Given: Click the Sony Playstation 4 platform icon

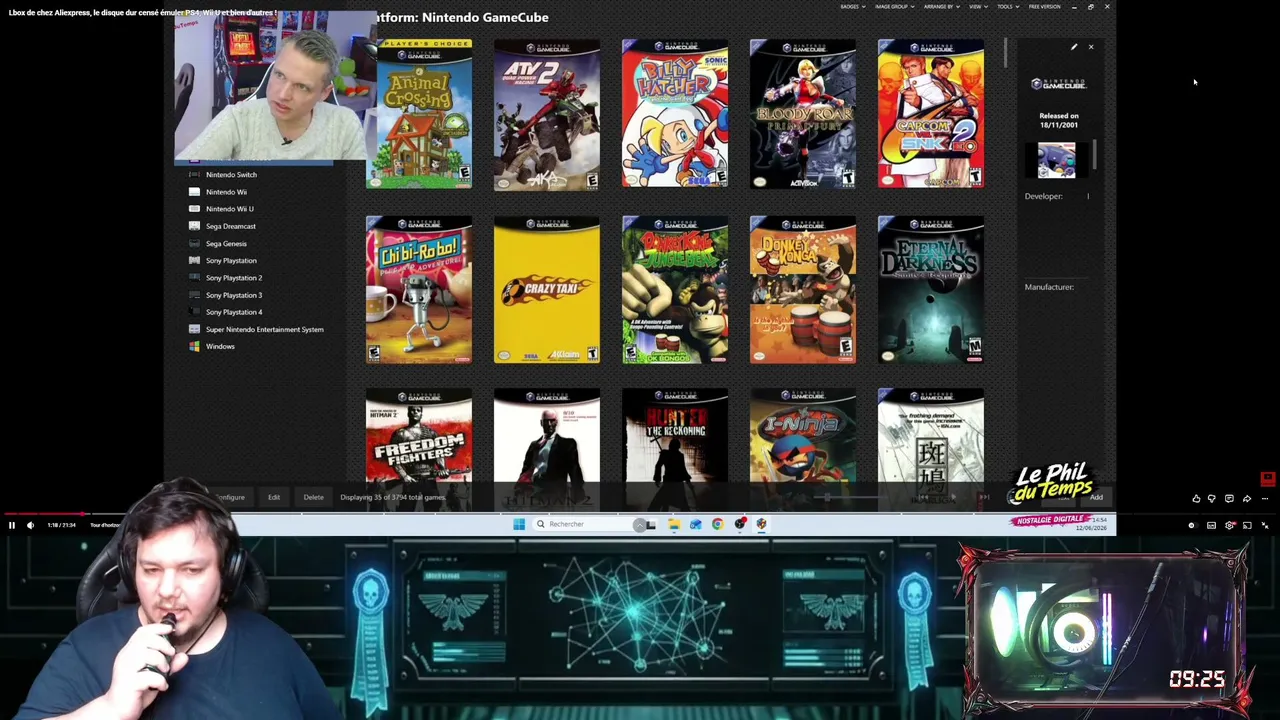Looking at the screenshot, I should coord(194,312).
